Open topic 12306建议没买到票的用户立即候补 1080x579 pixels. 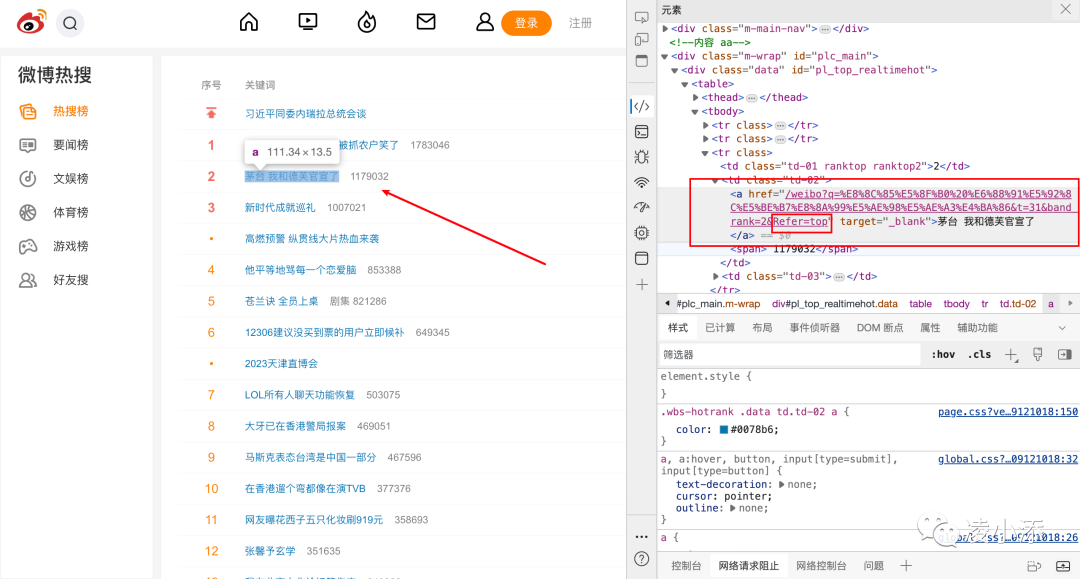point(324,333)
